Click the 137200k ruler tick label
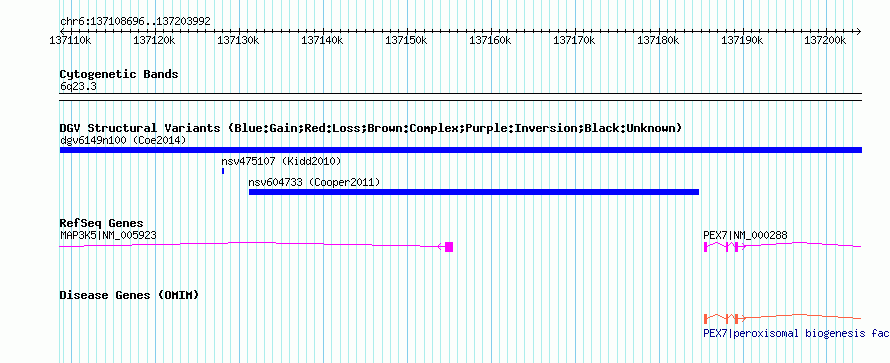The image size is (890, 363). point(826,41)
